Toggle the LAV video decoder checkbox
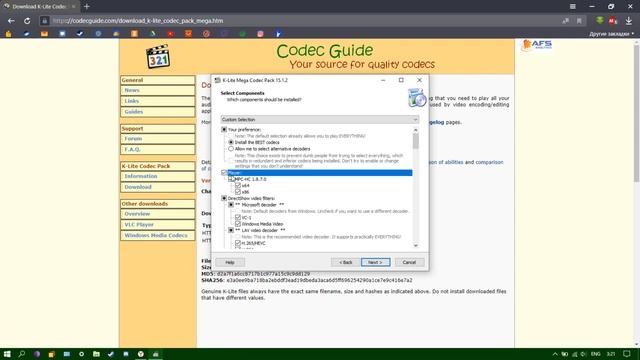 pos(231,230)
